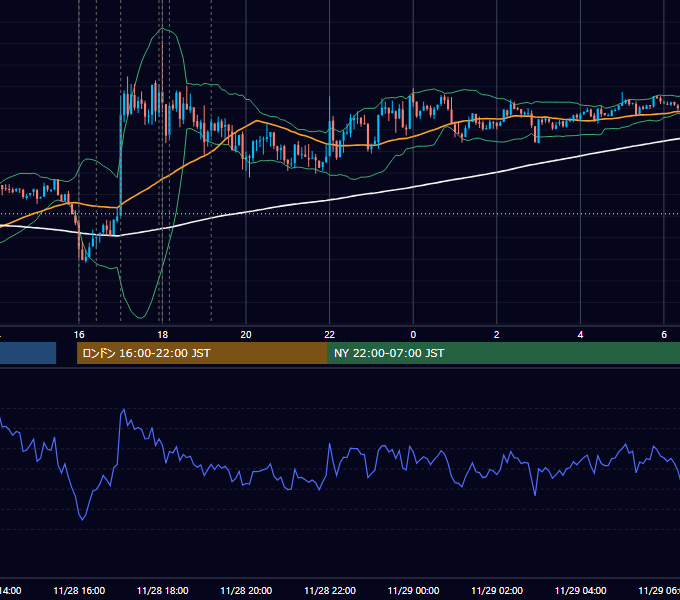Image resolution: width=680 pixels, height=600 pixels.
Task: Click the 11/29 02:00 date label
Action: (497, 591)
